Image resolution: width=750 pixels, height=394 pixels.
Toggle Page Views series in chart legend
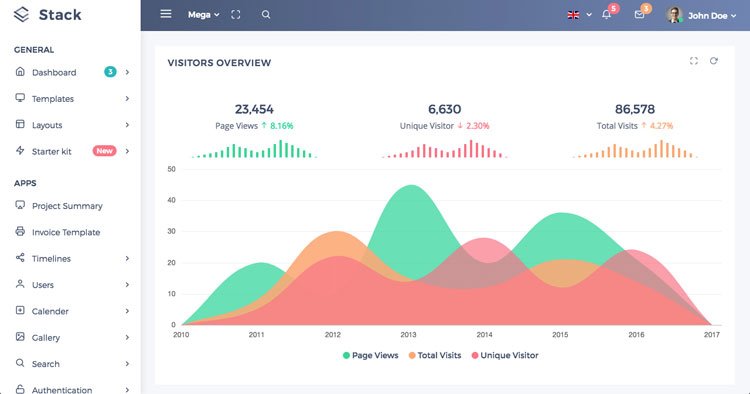371,355
